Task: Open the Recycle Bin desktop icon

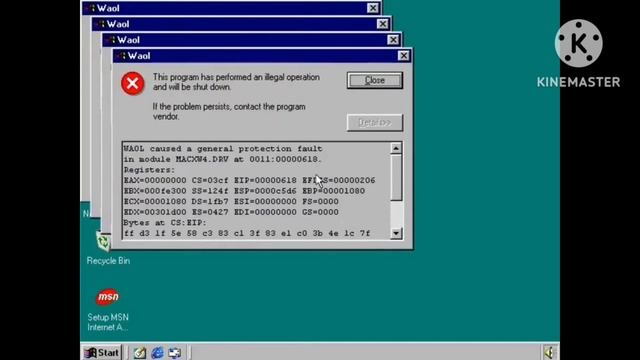Action: [x=107, y=247]
